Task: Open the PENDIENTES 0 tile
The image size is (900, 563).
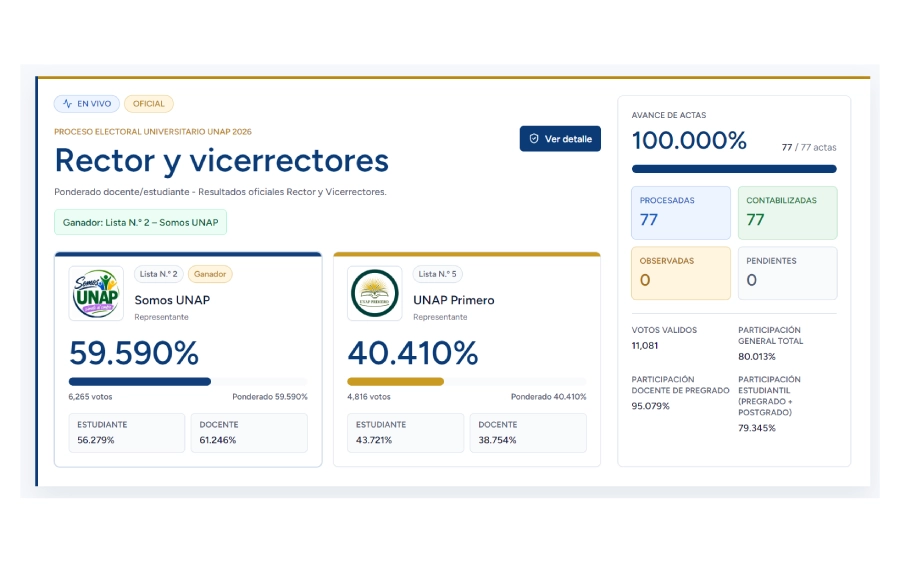Action: coord(788,273)
